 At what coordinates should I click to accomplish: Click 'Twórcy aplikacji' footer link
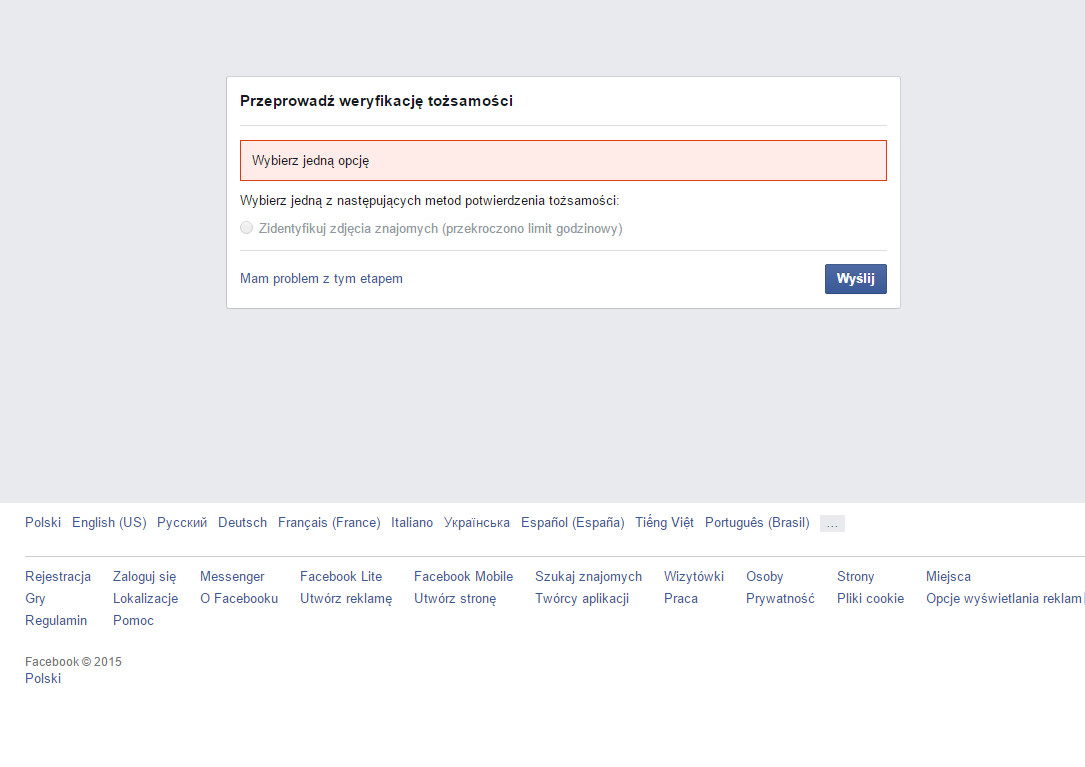tap(582, 599)
